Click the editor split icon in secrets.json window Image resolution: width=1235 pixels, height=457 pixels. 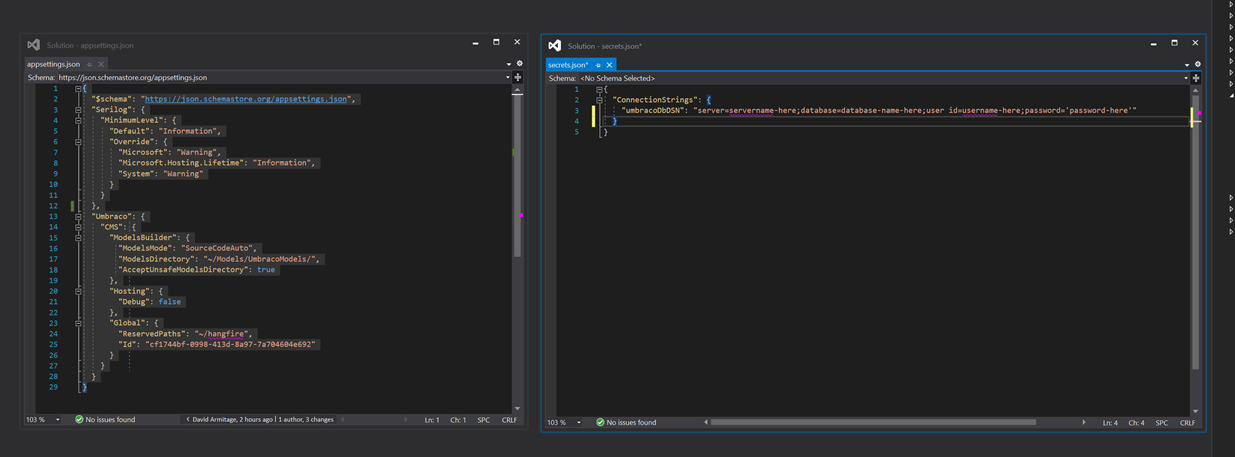(1196, 78)
